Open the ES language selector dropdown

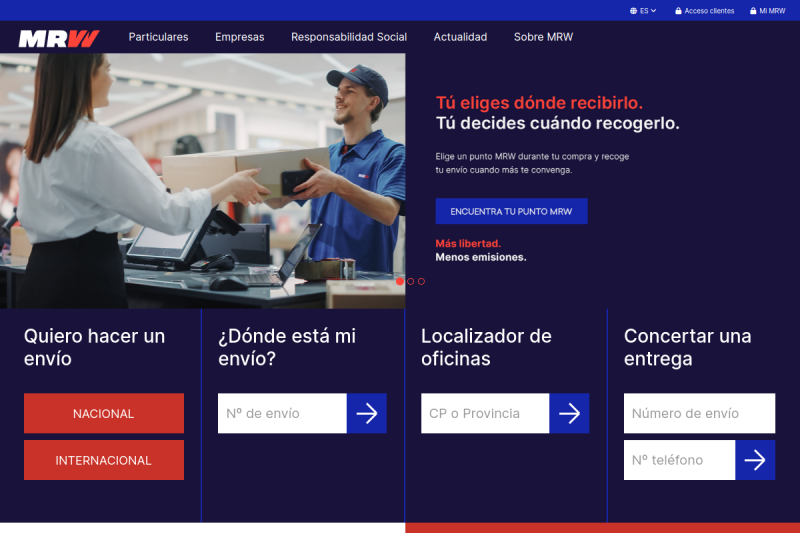tap(643, 11)
